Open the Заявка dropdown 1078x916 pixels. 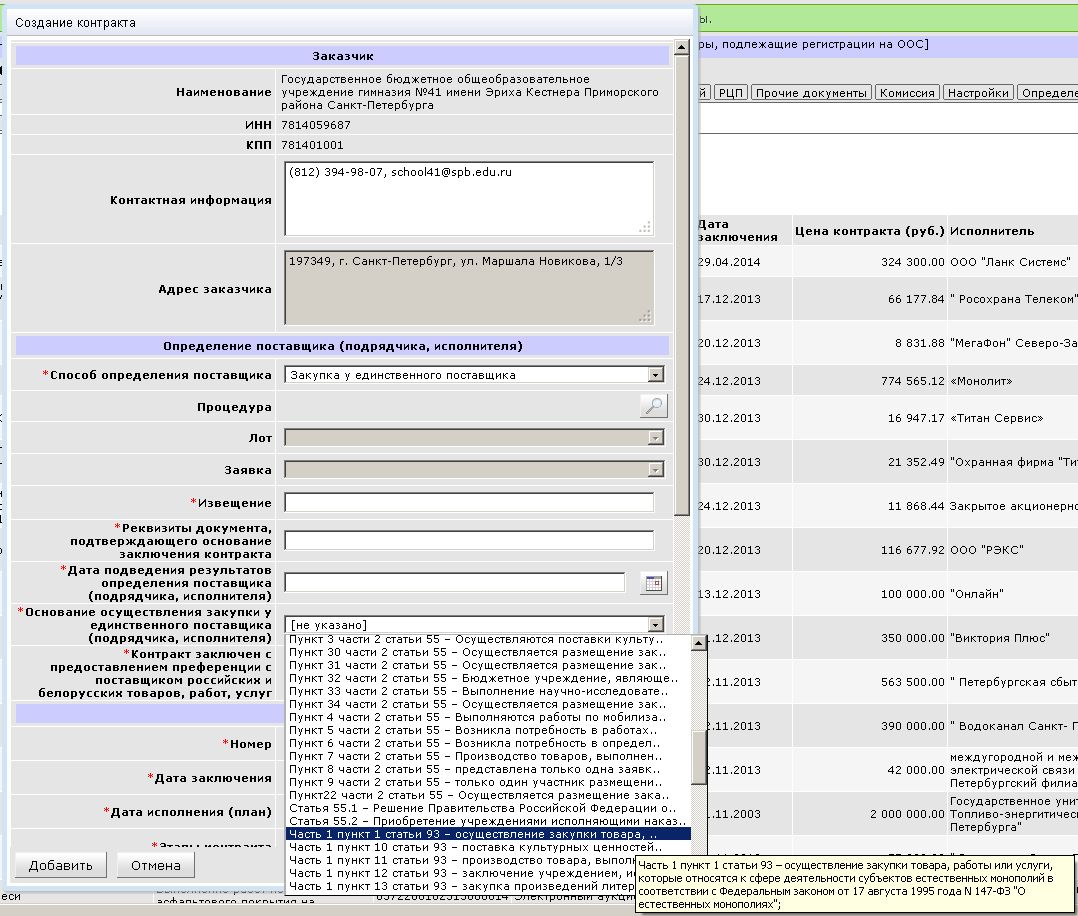(656, 469)
